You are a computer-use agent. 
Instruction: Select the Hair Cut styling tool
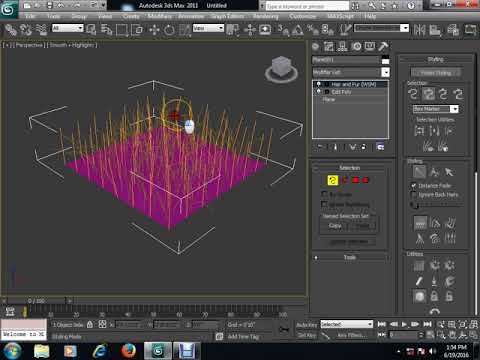click(434, 172)
